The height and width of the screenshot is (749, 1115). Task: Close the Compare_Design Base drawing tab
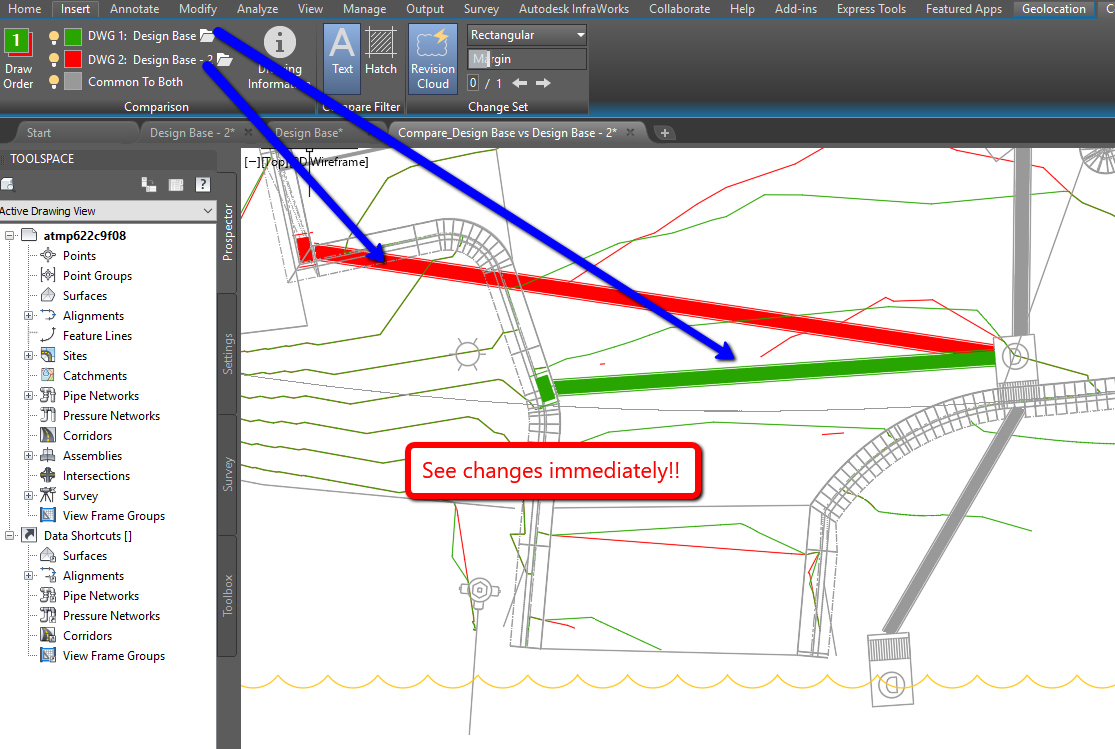click(630, 132)
